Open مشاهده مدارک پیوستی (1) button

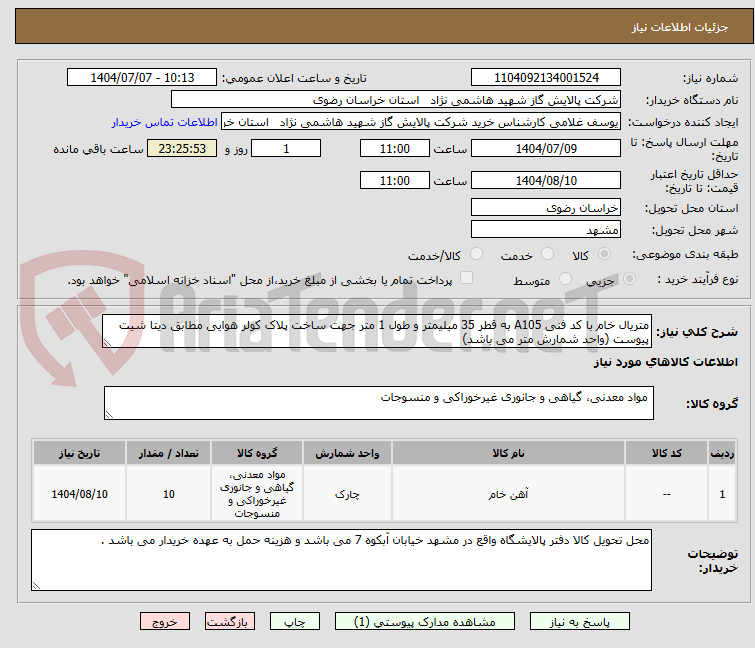[x=425, y=622]
